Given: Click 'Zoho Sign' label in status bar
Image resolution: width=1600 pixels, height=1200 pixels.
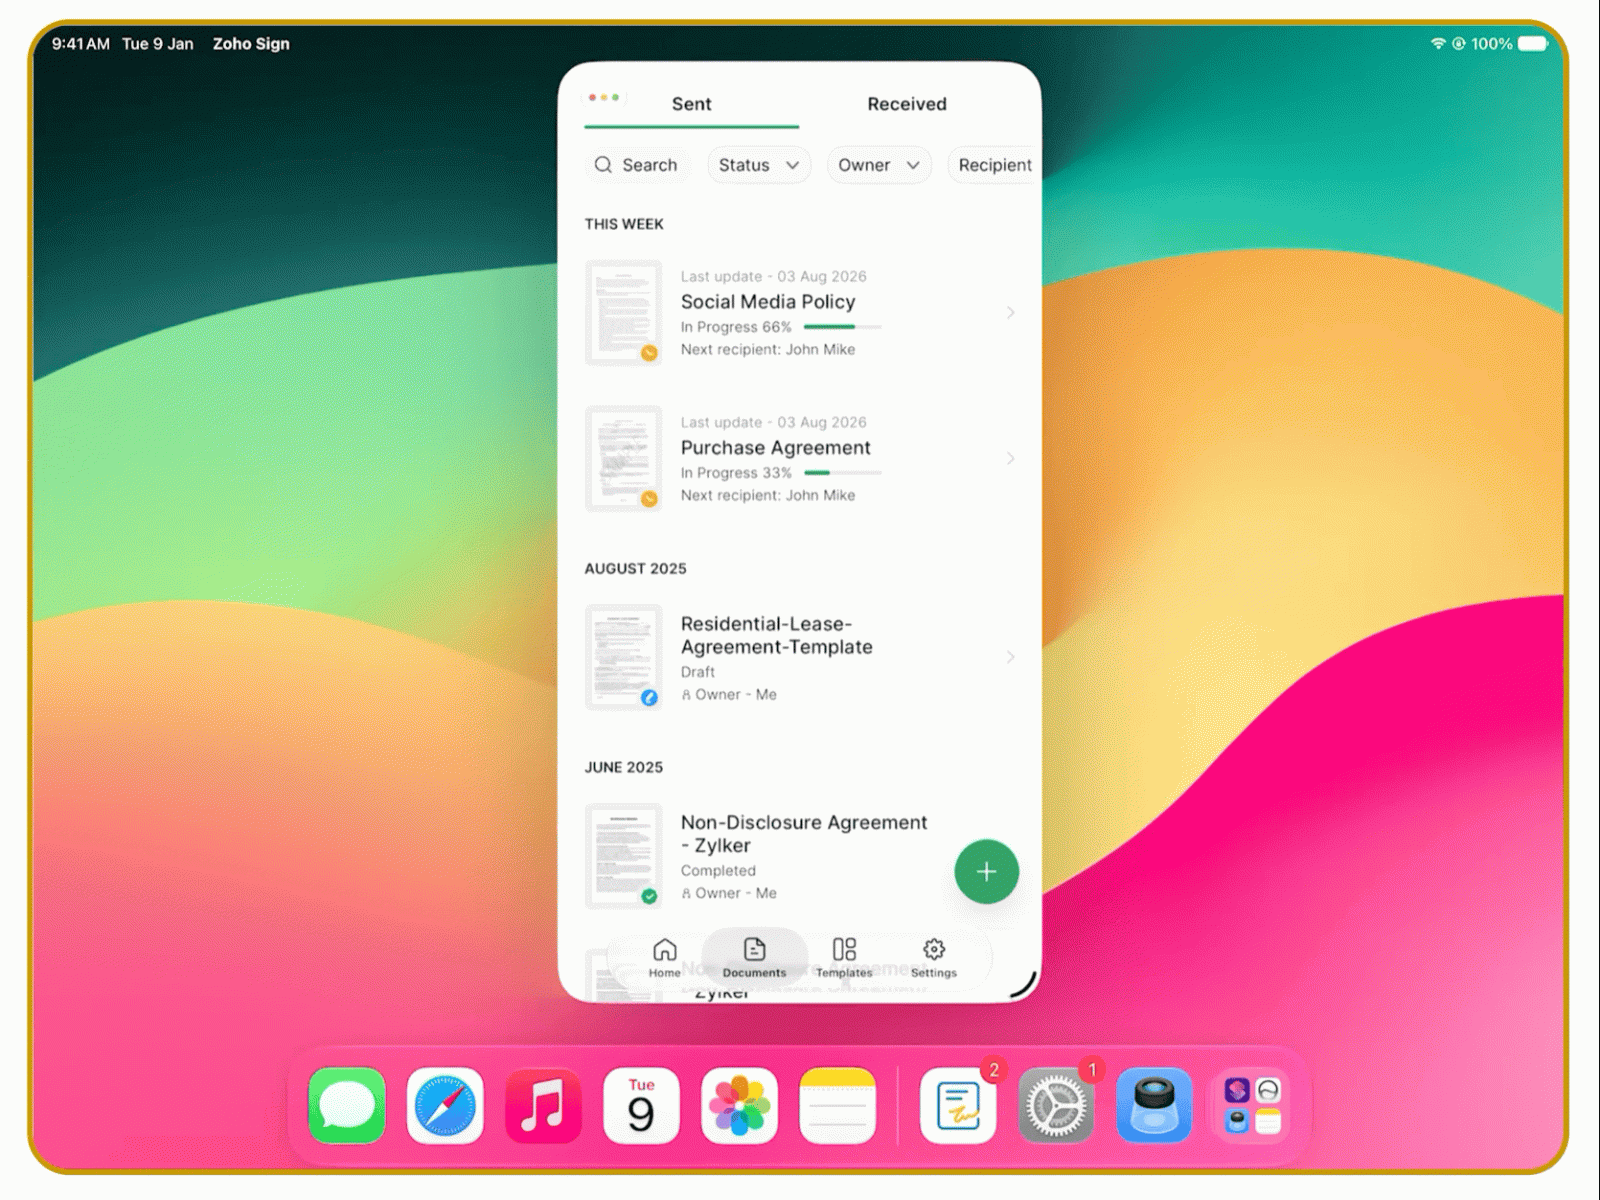Looking at the screenshot, I should coord(251,44).
